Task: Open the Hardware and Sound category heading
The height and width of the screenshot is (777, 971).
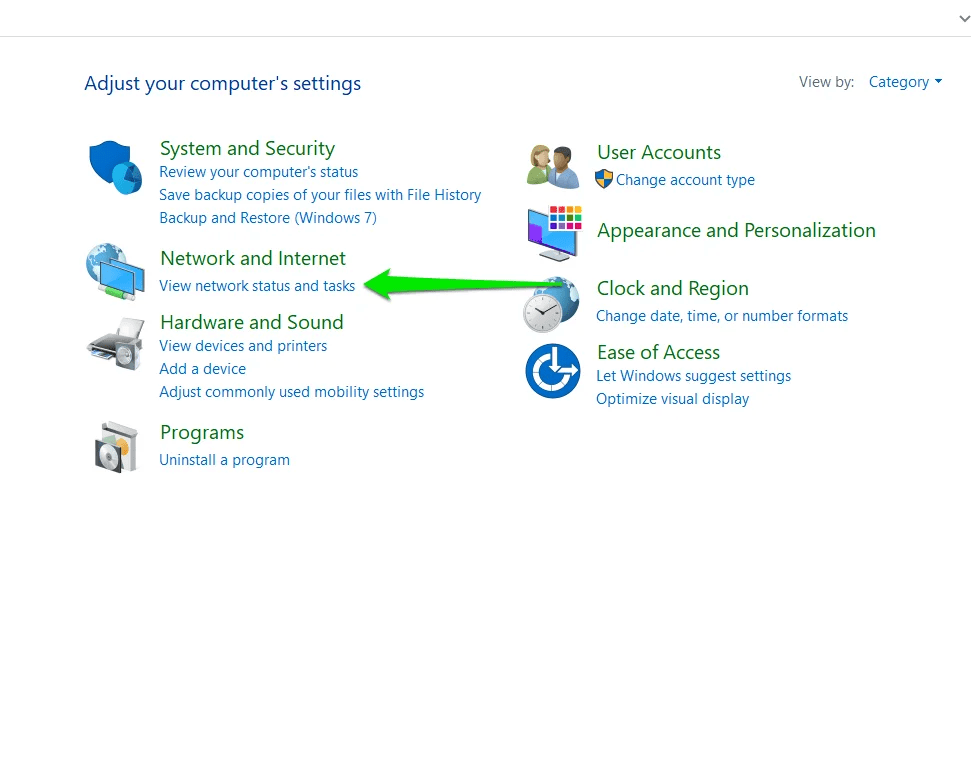Action: pyautogui.click(x=251, y=322)
